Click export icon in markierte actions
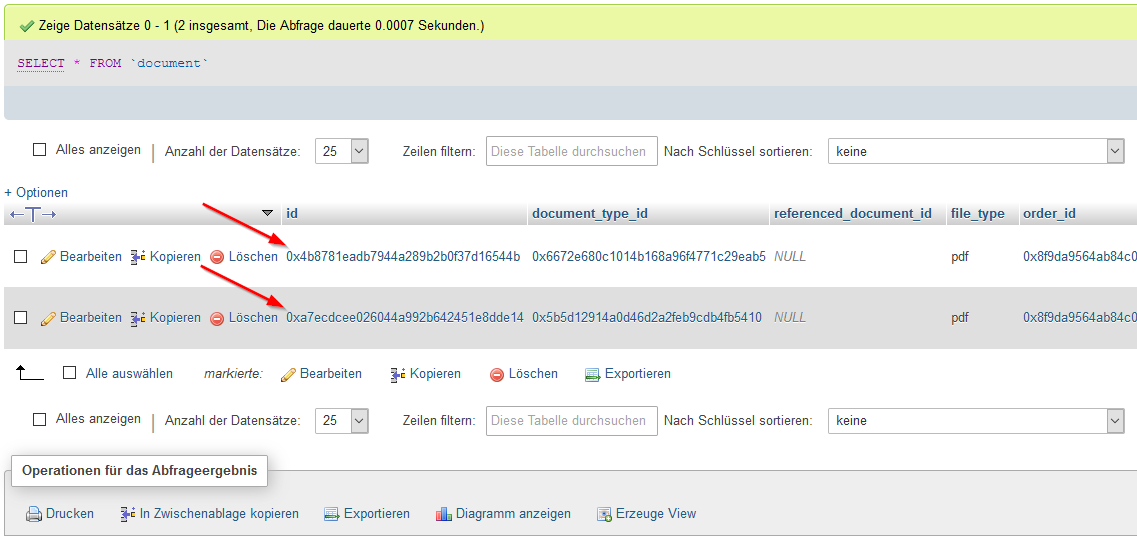This screenshot has width=1137, height=552. 593,374
